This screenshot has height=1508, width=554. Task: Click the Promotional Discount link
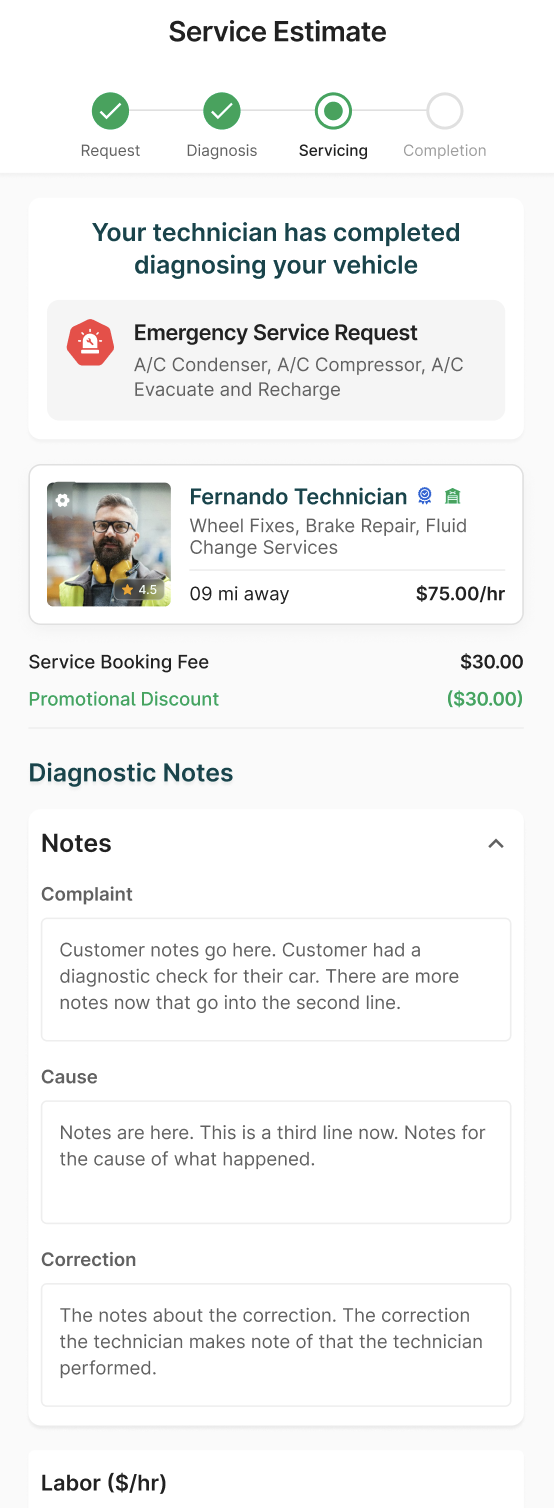(124, 699)
